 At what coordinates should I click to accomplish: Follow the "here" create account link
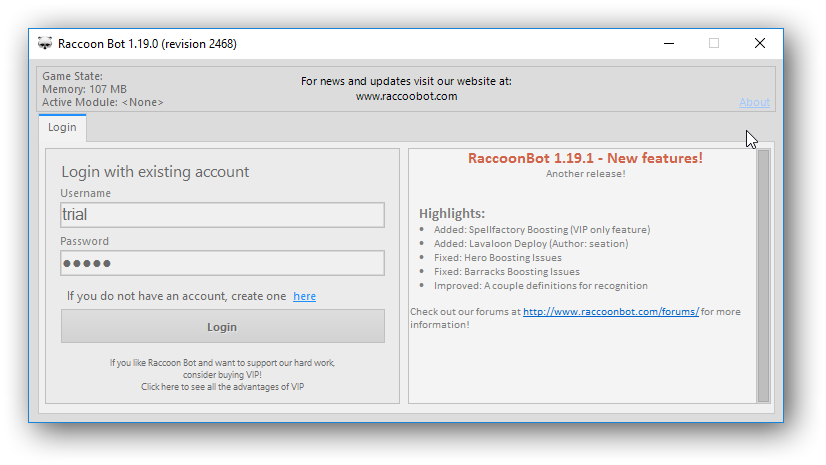click(304, 296)
